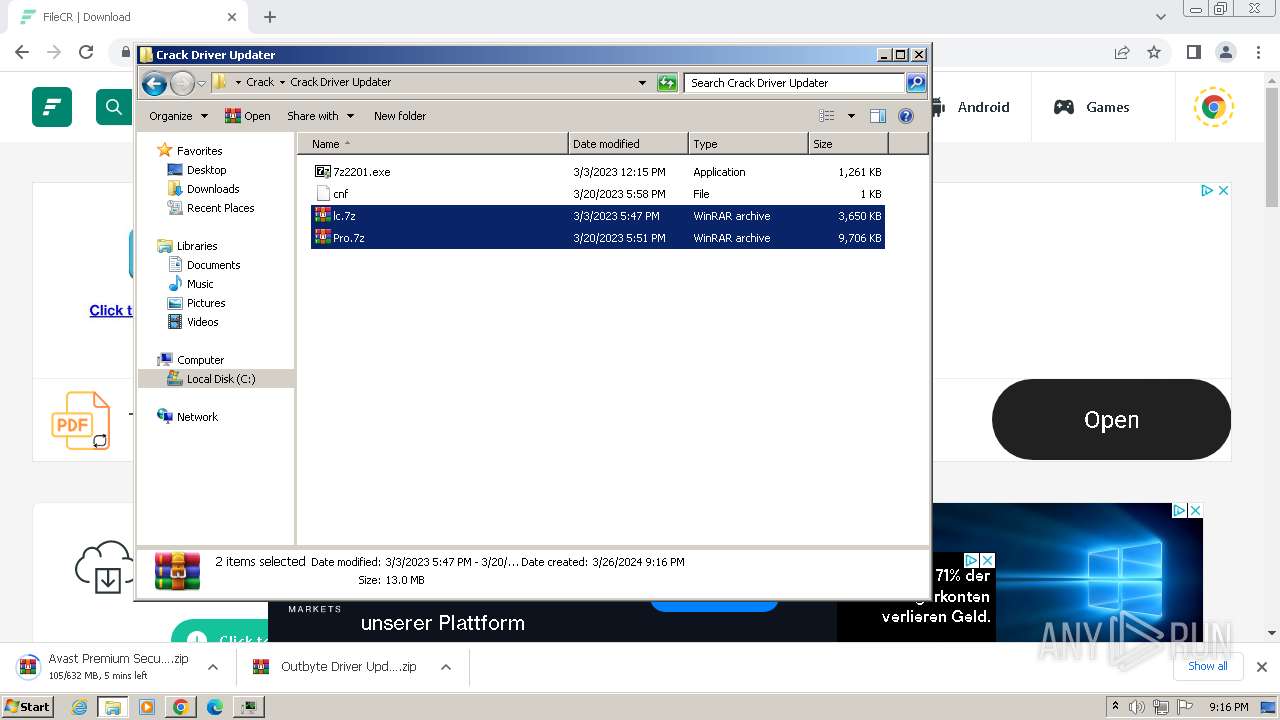
Task: Open Desktop in navigation pane
Action: (197, 170)
